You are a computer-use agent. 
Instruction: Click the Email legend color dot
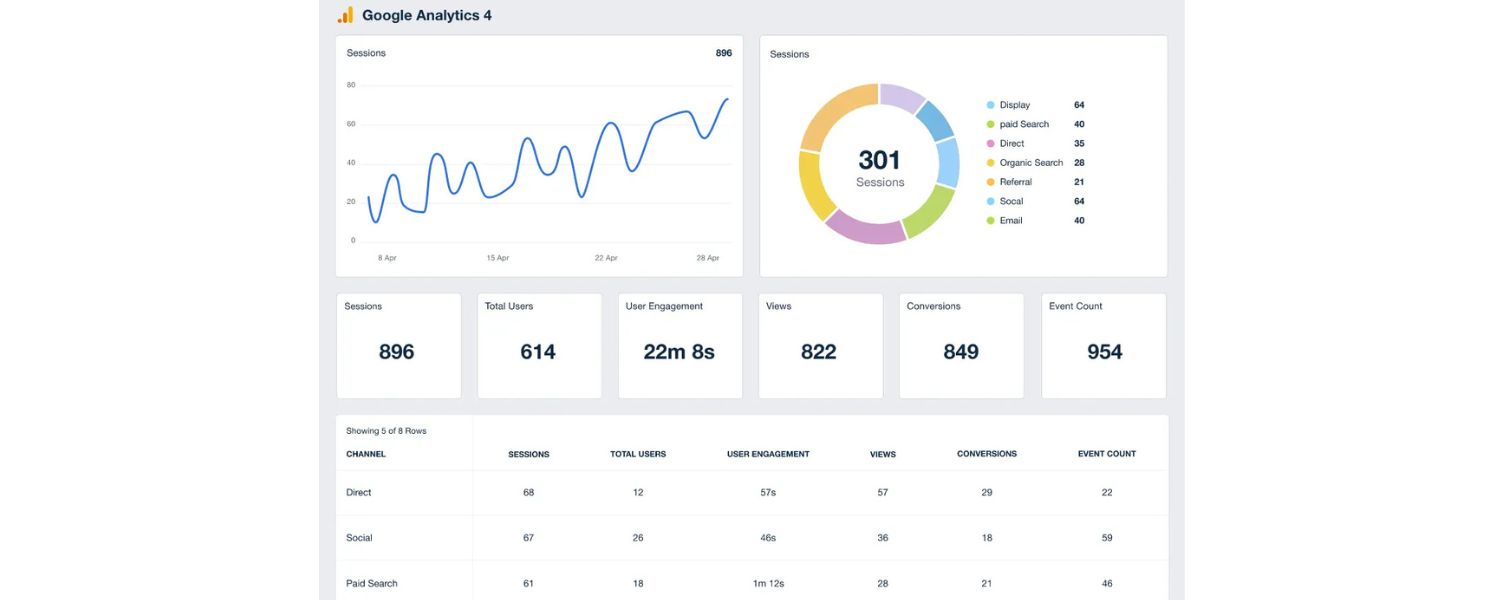(990, 220)
